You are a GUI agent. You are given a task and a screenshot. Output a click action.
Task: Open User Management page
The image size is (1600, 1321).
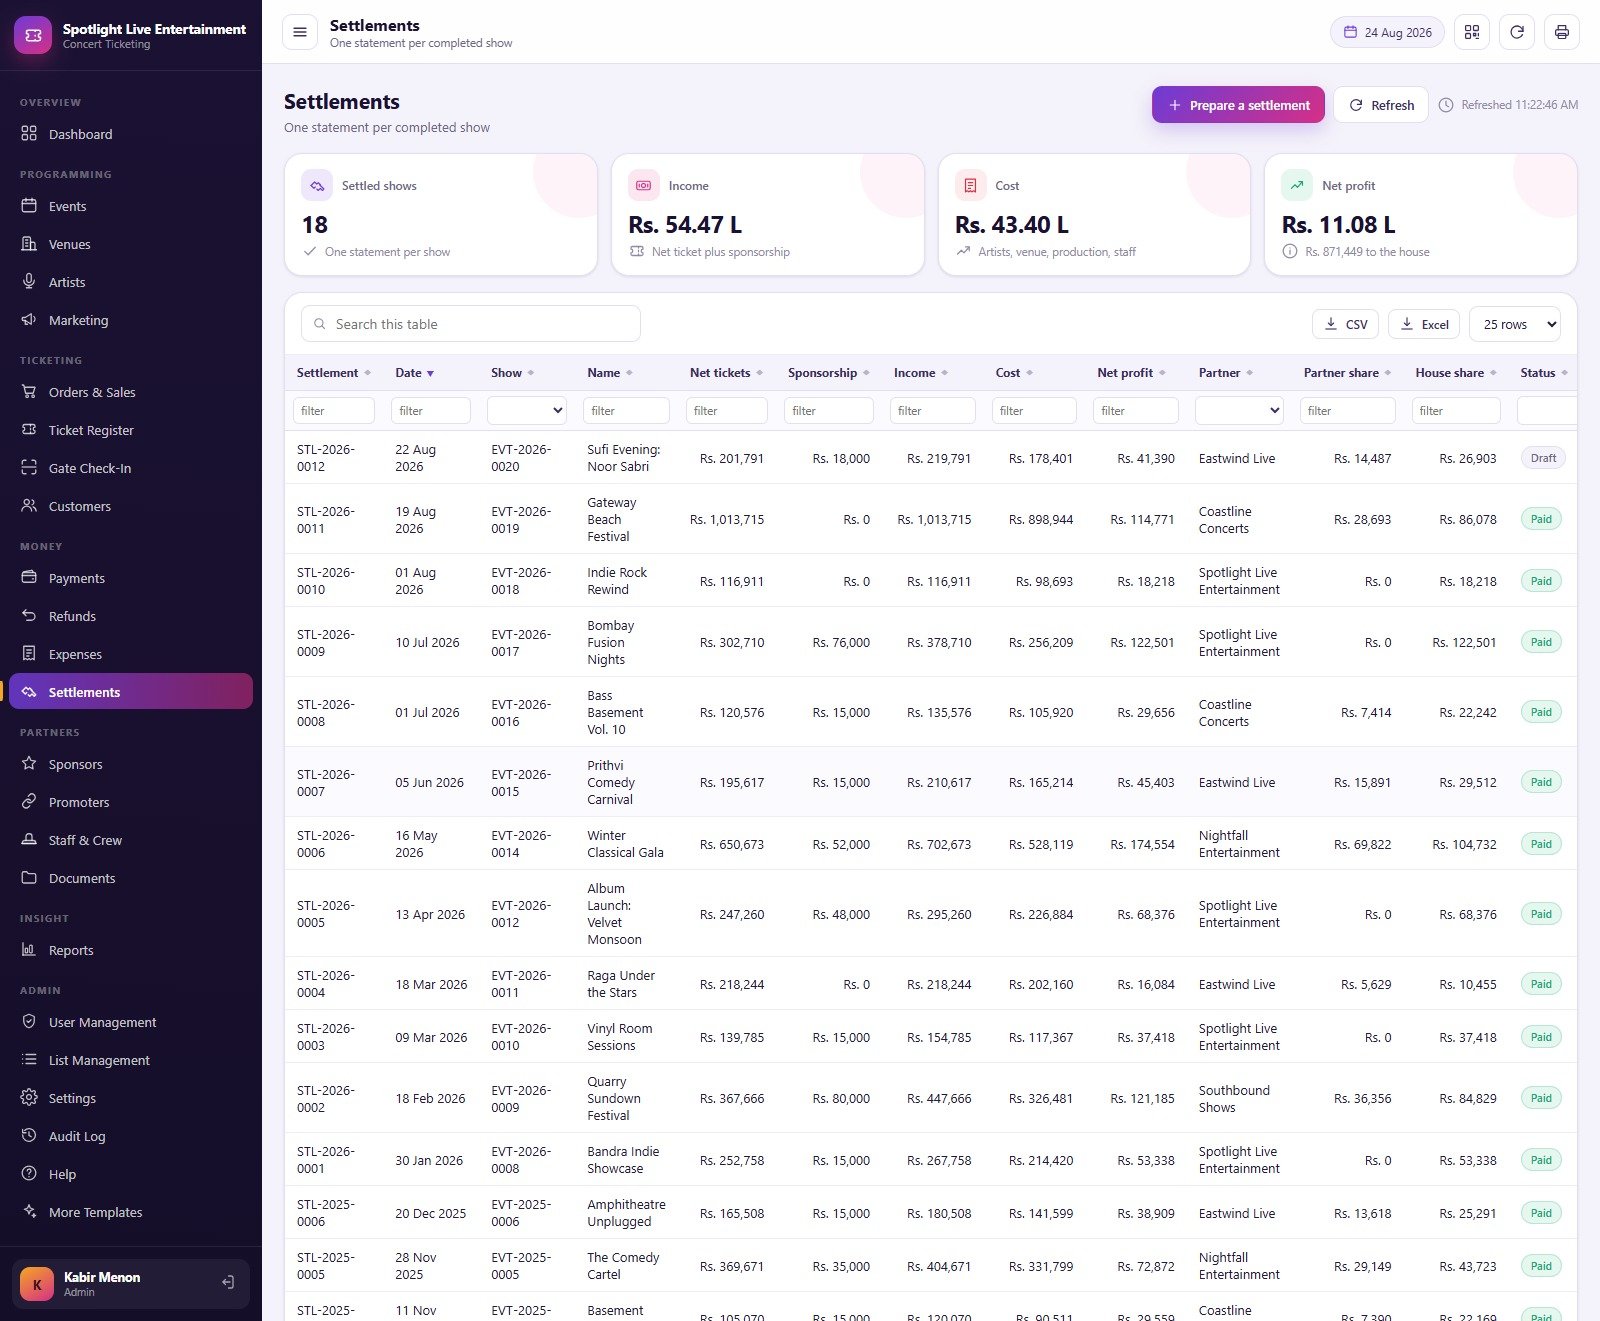point(131,1022)
